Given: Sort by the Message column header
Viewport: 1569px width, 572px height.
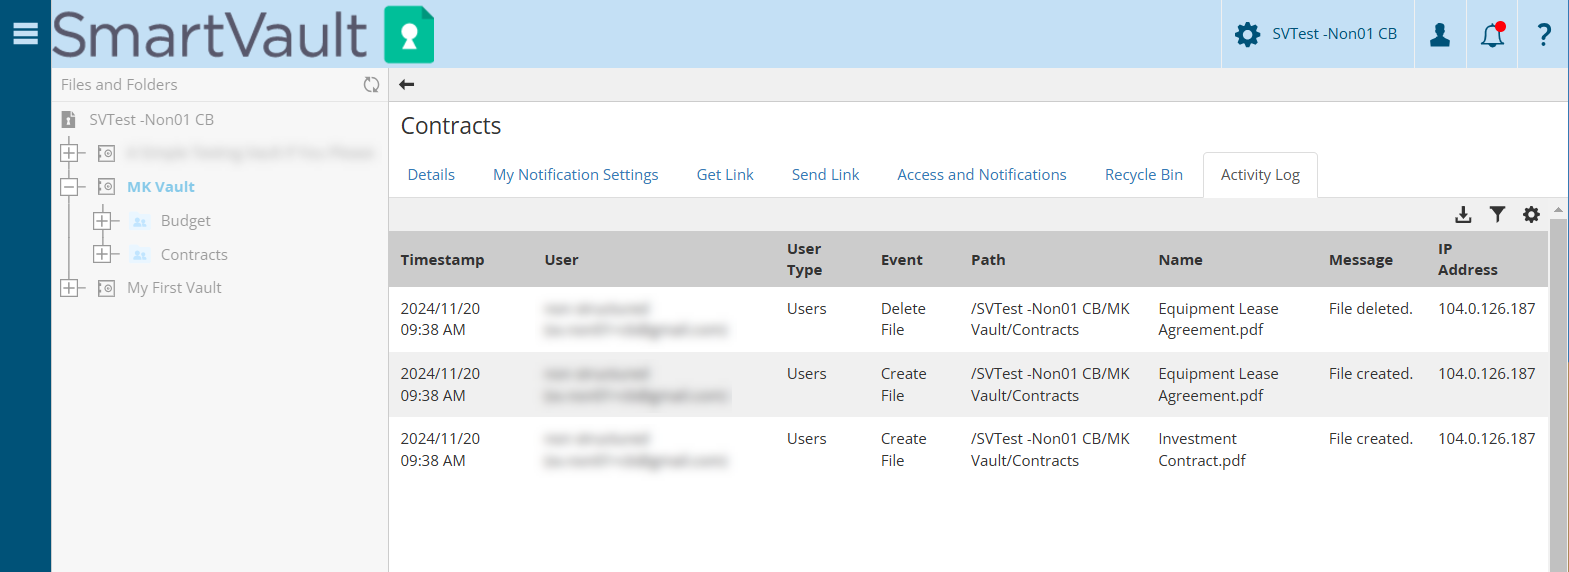Looking at the screenshot, I should pyautogui.click(x=1360, y=260).
